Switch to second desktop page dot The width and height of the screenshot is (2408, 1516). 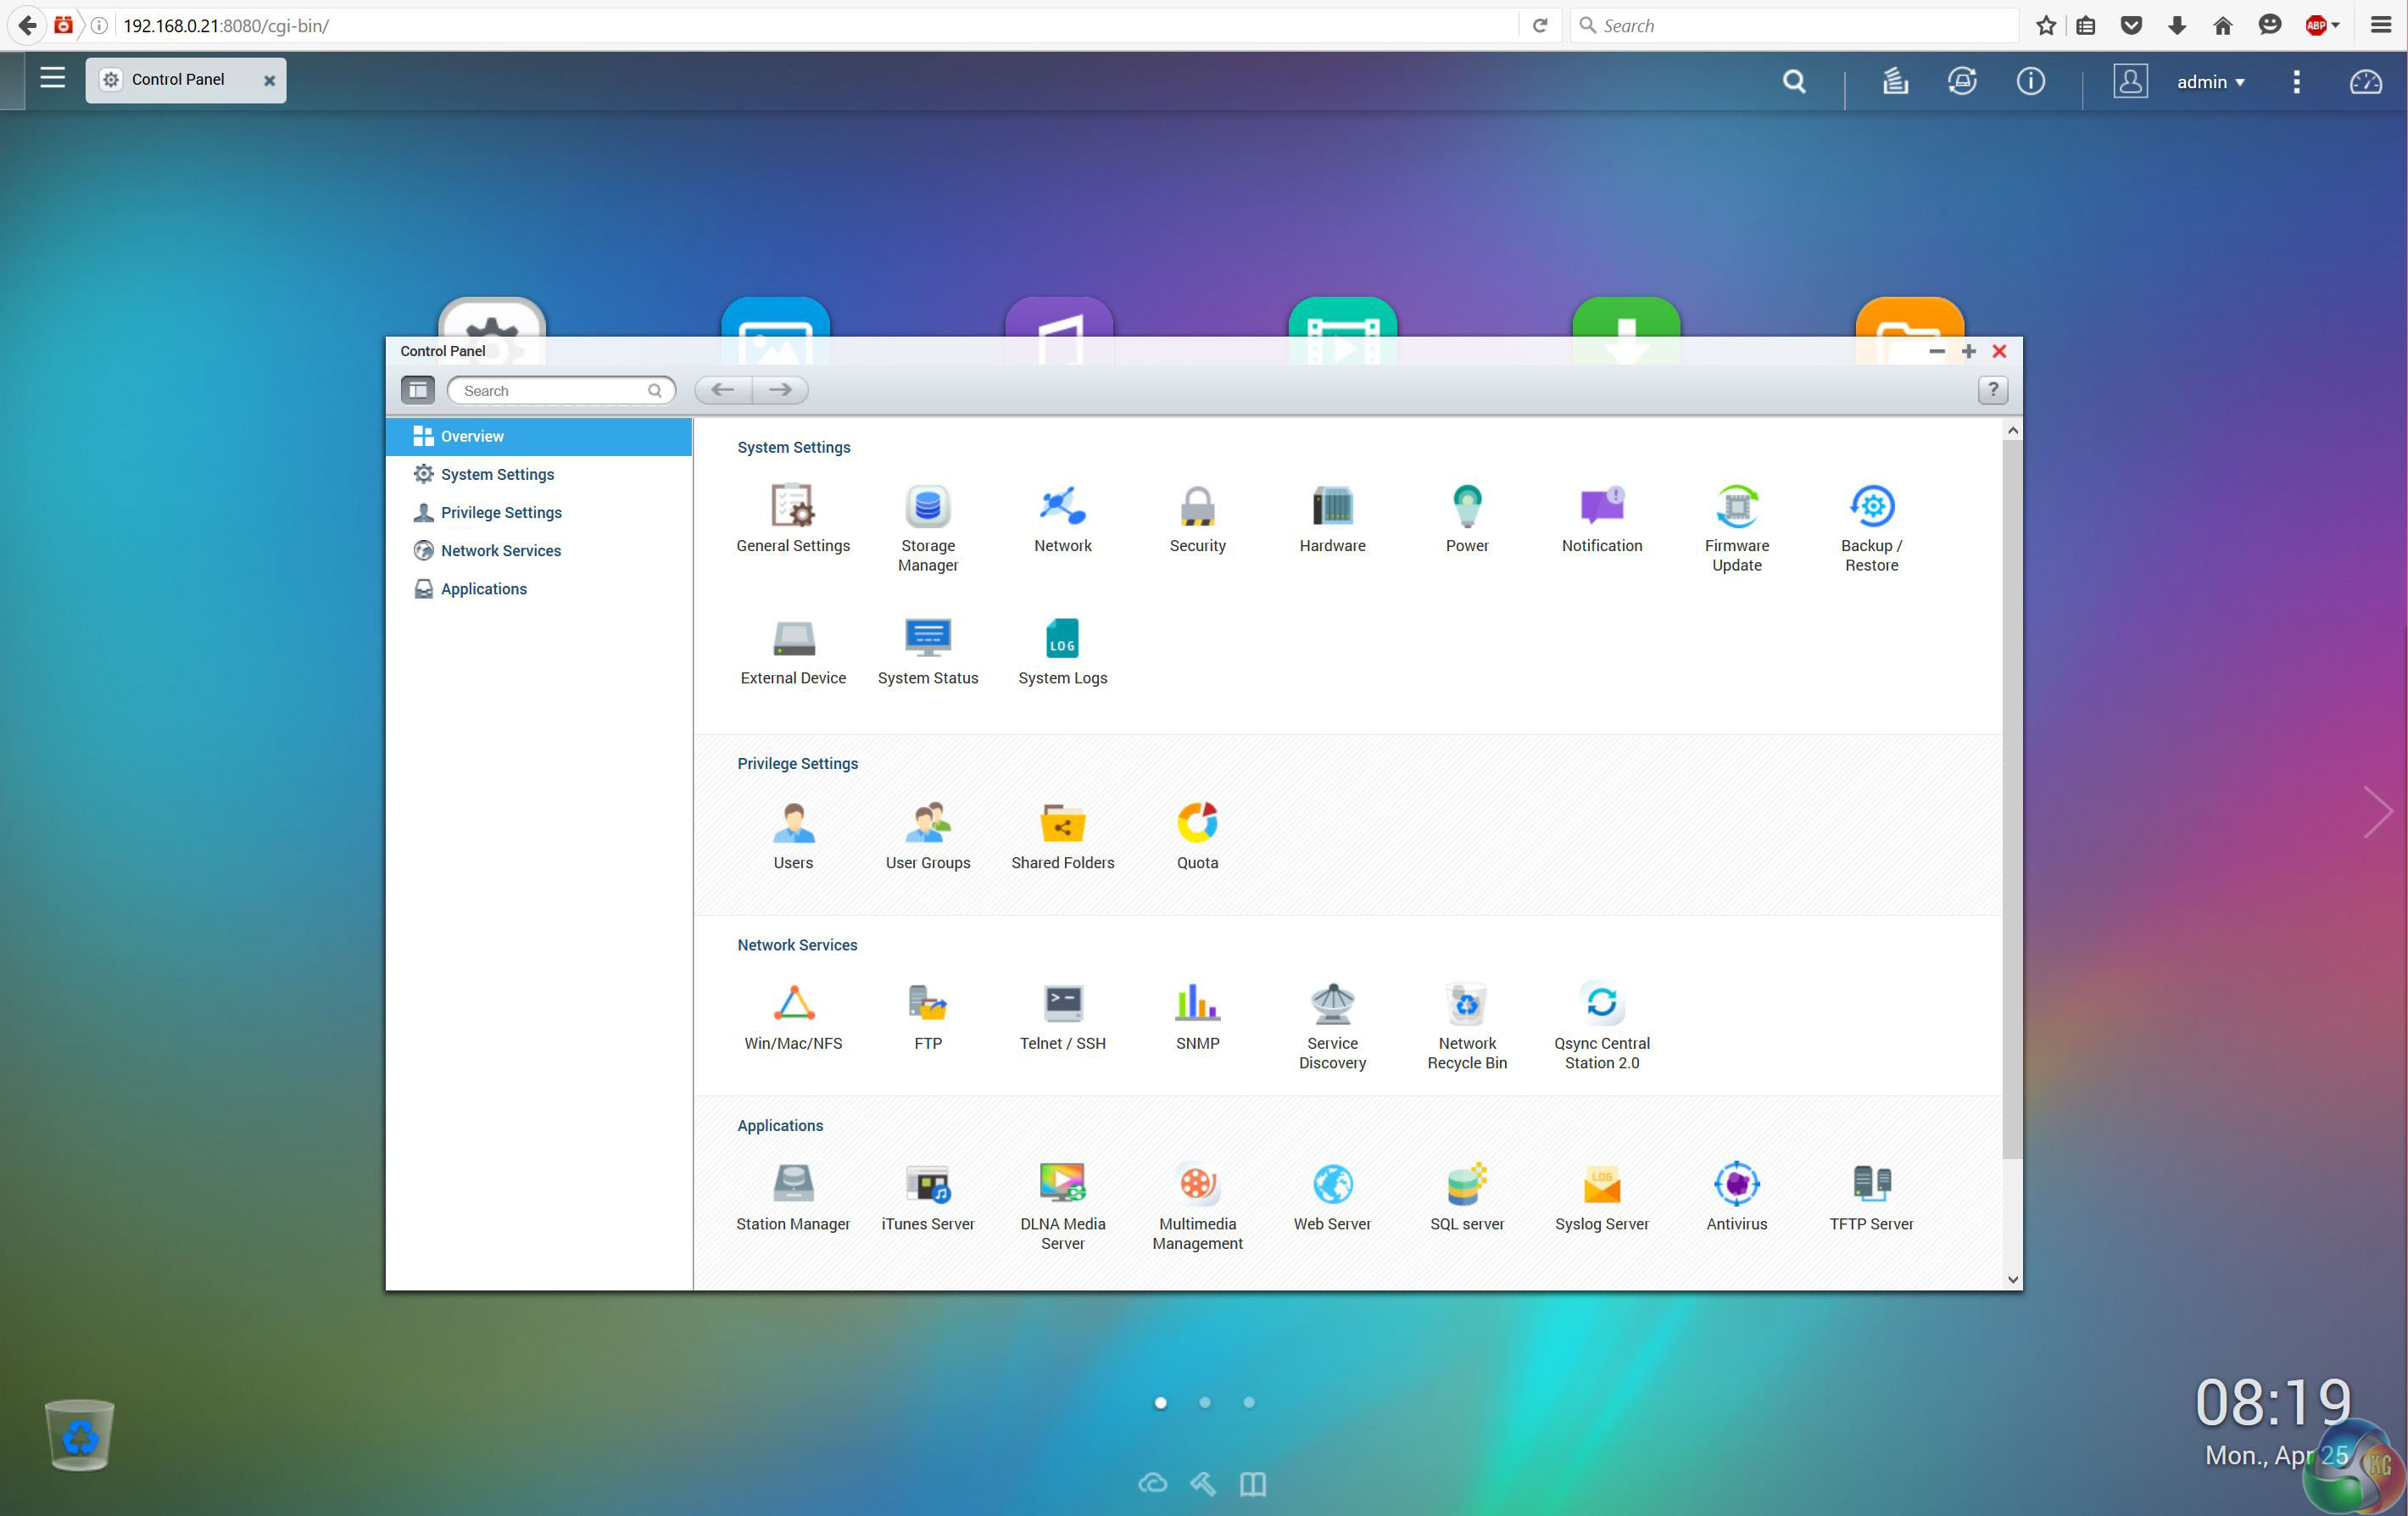(1204, 1402)
